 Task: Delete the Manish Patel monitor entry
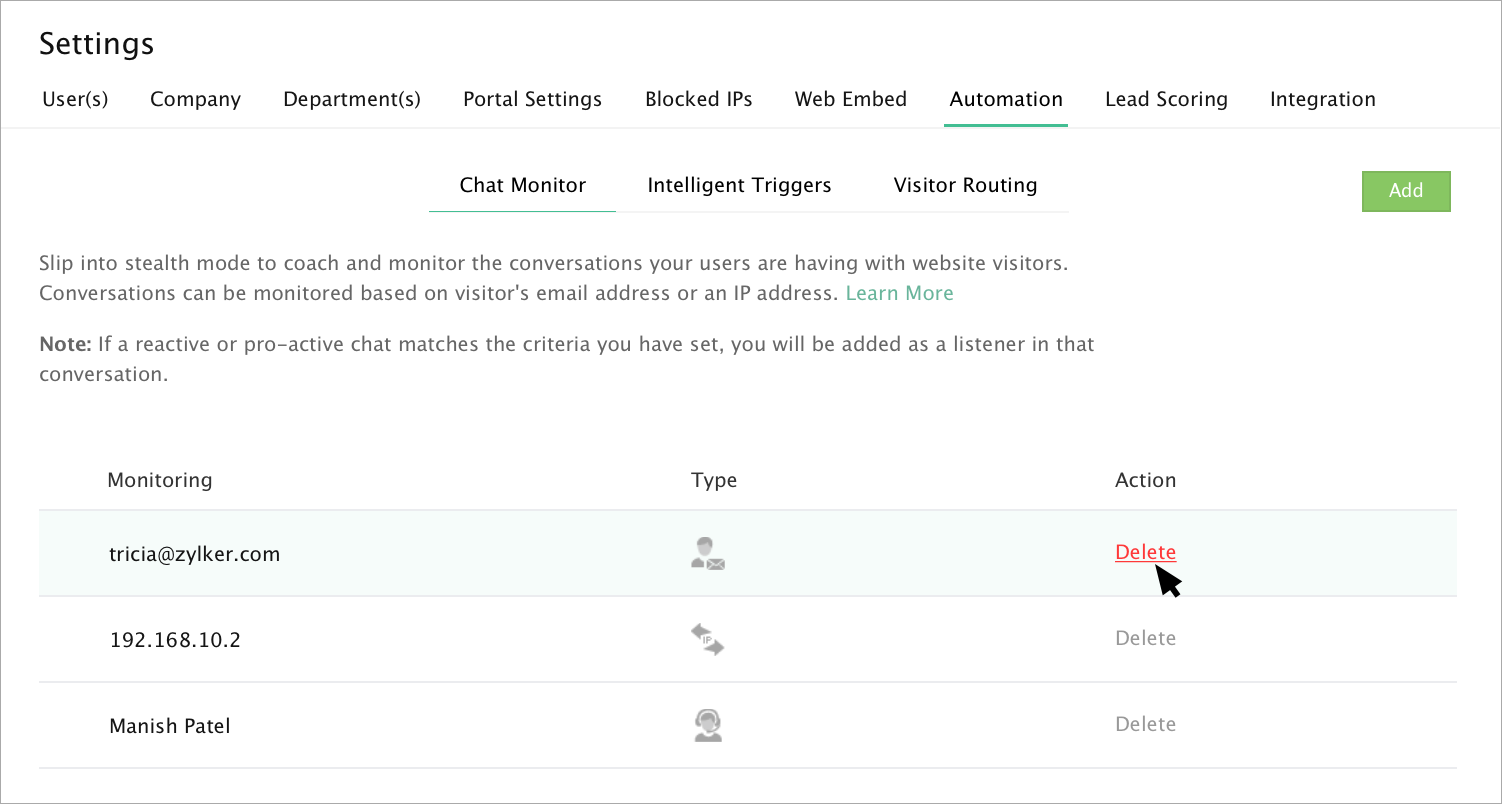click(x=1145, y=724)
